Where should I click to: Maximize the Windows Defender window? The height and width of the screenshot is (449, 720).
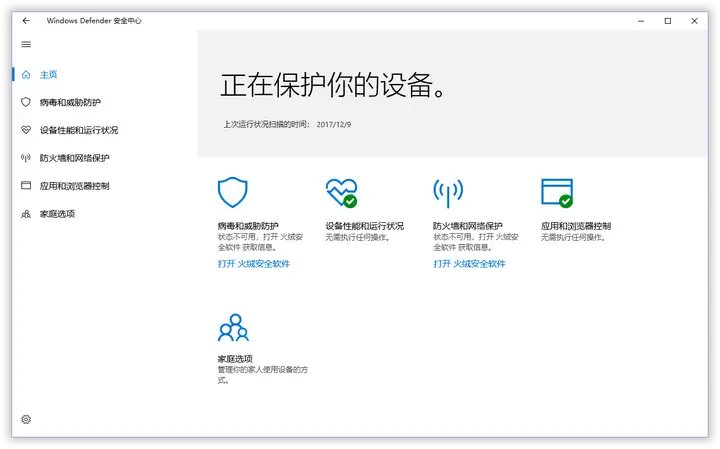[x=668, y=21]
